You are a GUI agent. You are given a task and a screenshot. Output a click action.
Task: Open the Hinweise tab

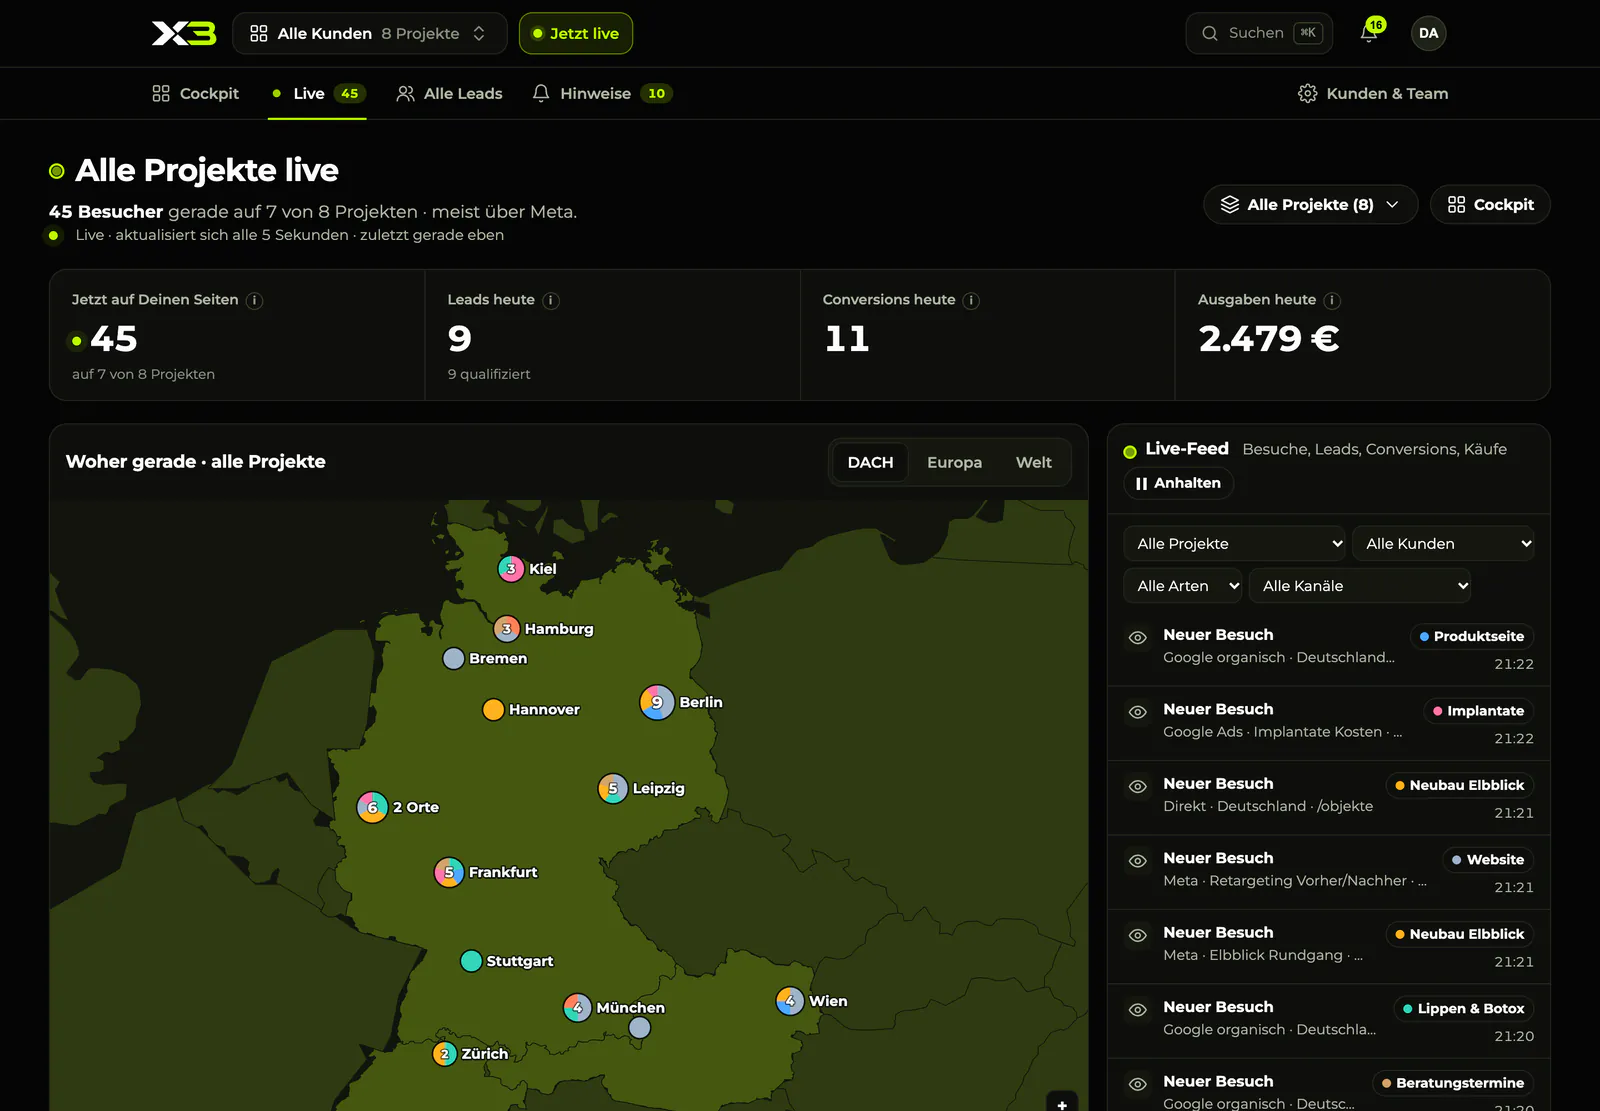(602, 93)
